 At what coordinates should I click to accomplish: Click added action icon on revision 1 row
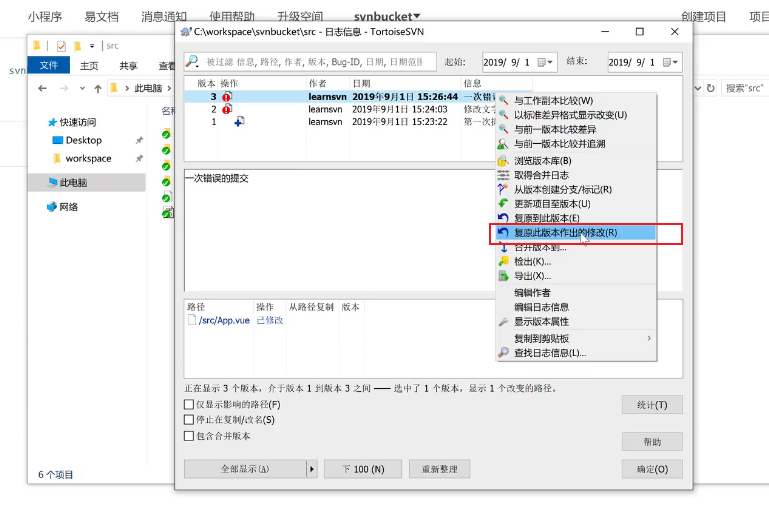[239, 121]
